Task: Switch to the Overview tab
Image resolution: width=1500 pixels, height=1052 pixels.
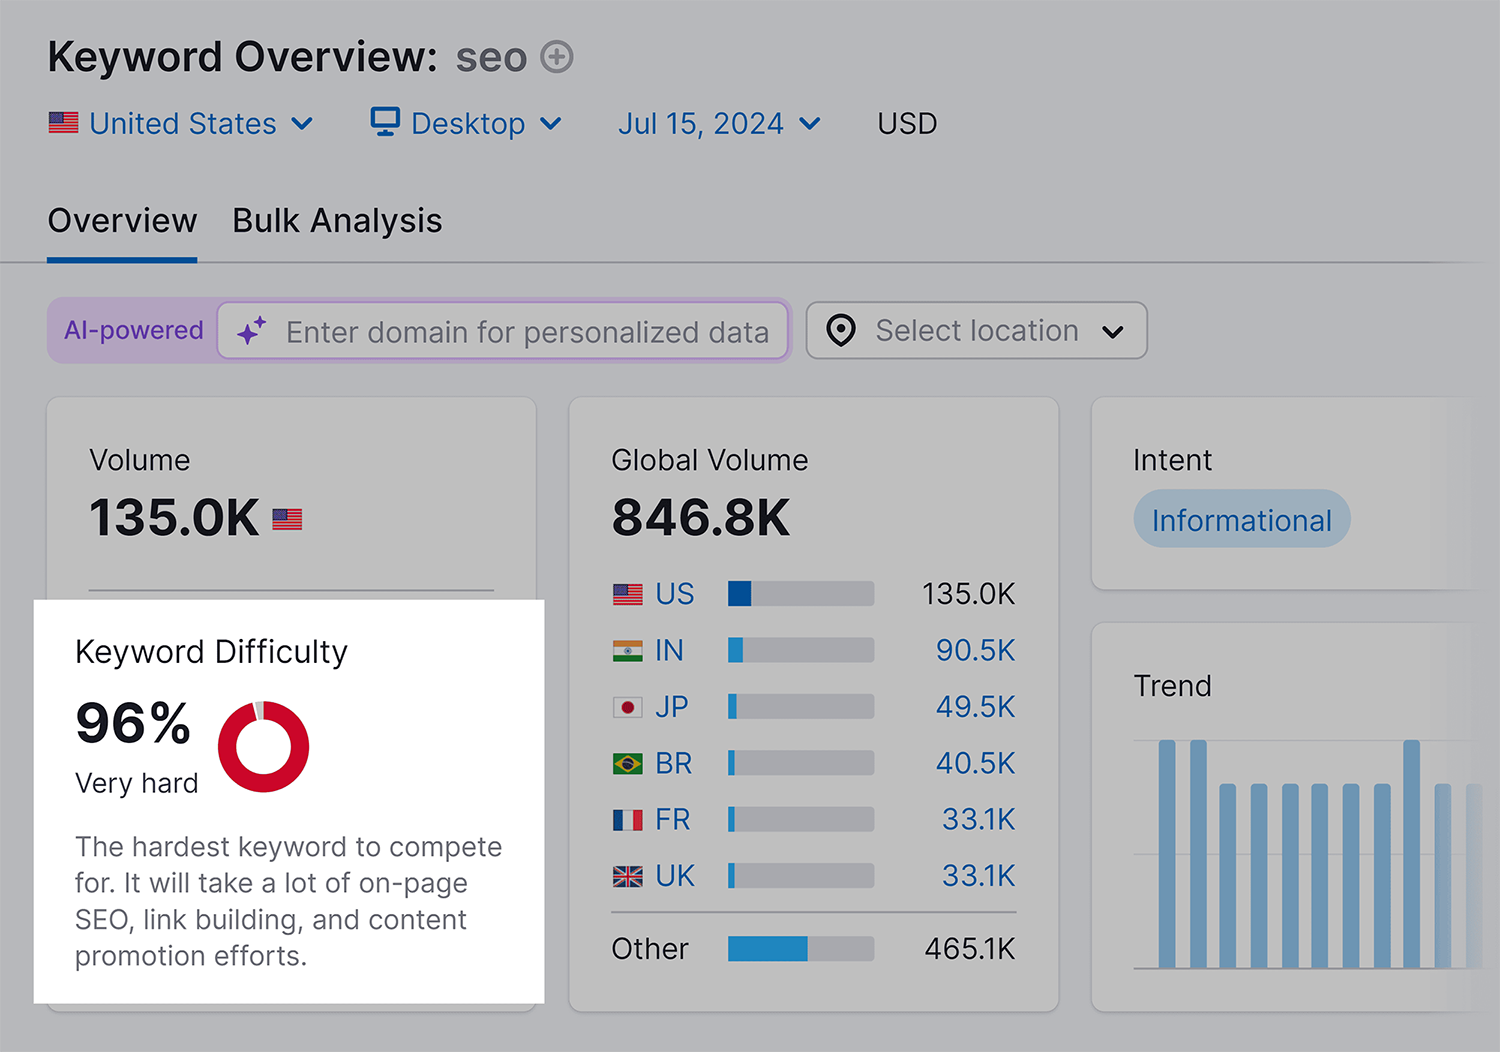Action: (x=122, y=221)
